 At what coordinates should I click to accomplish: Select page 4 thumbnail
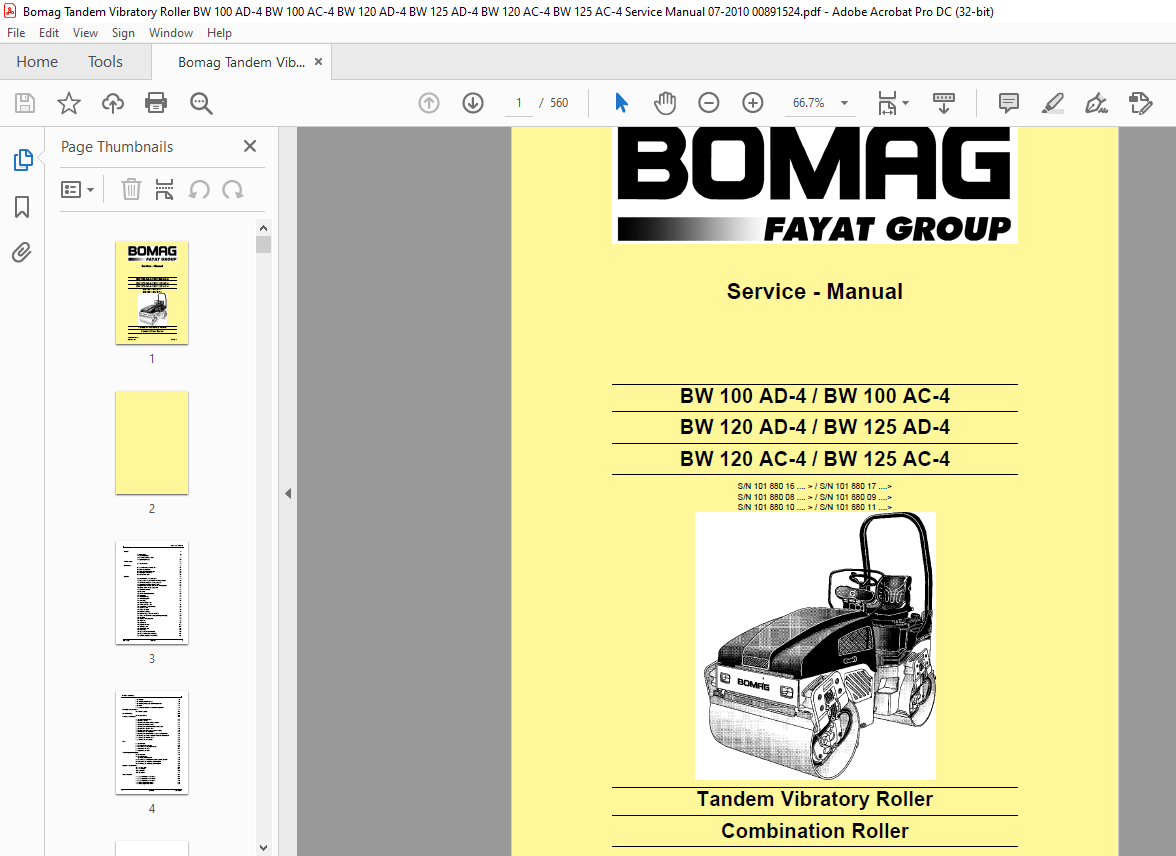coord(152,743)
